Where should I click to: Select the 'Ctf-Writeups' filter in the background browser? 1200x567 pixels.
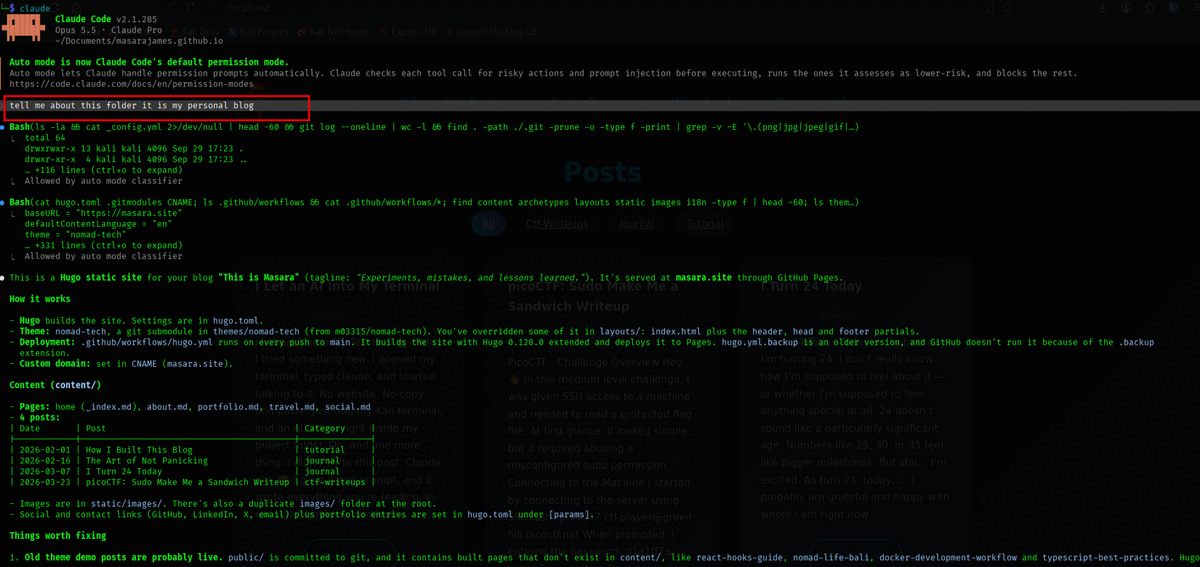pos(558,225)
